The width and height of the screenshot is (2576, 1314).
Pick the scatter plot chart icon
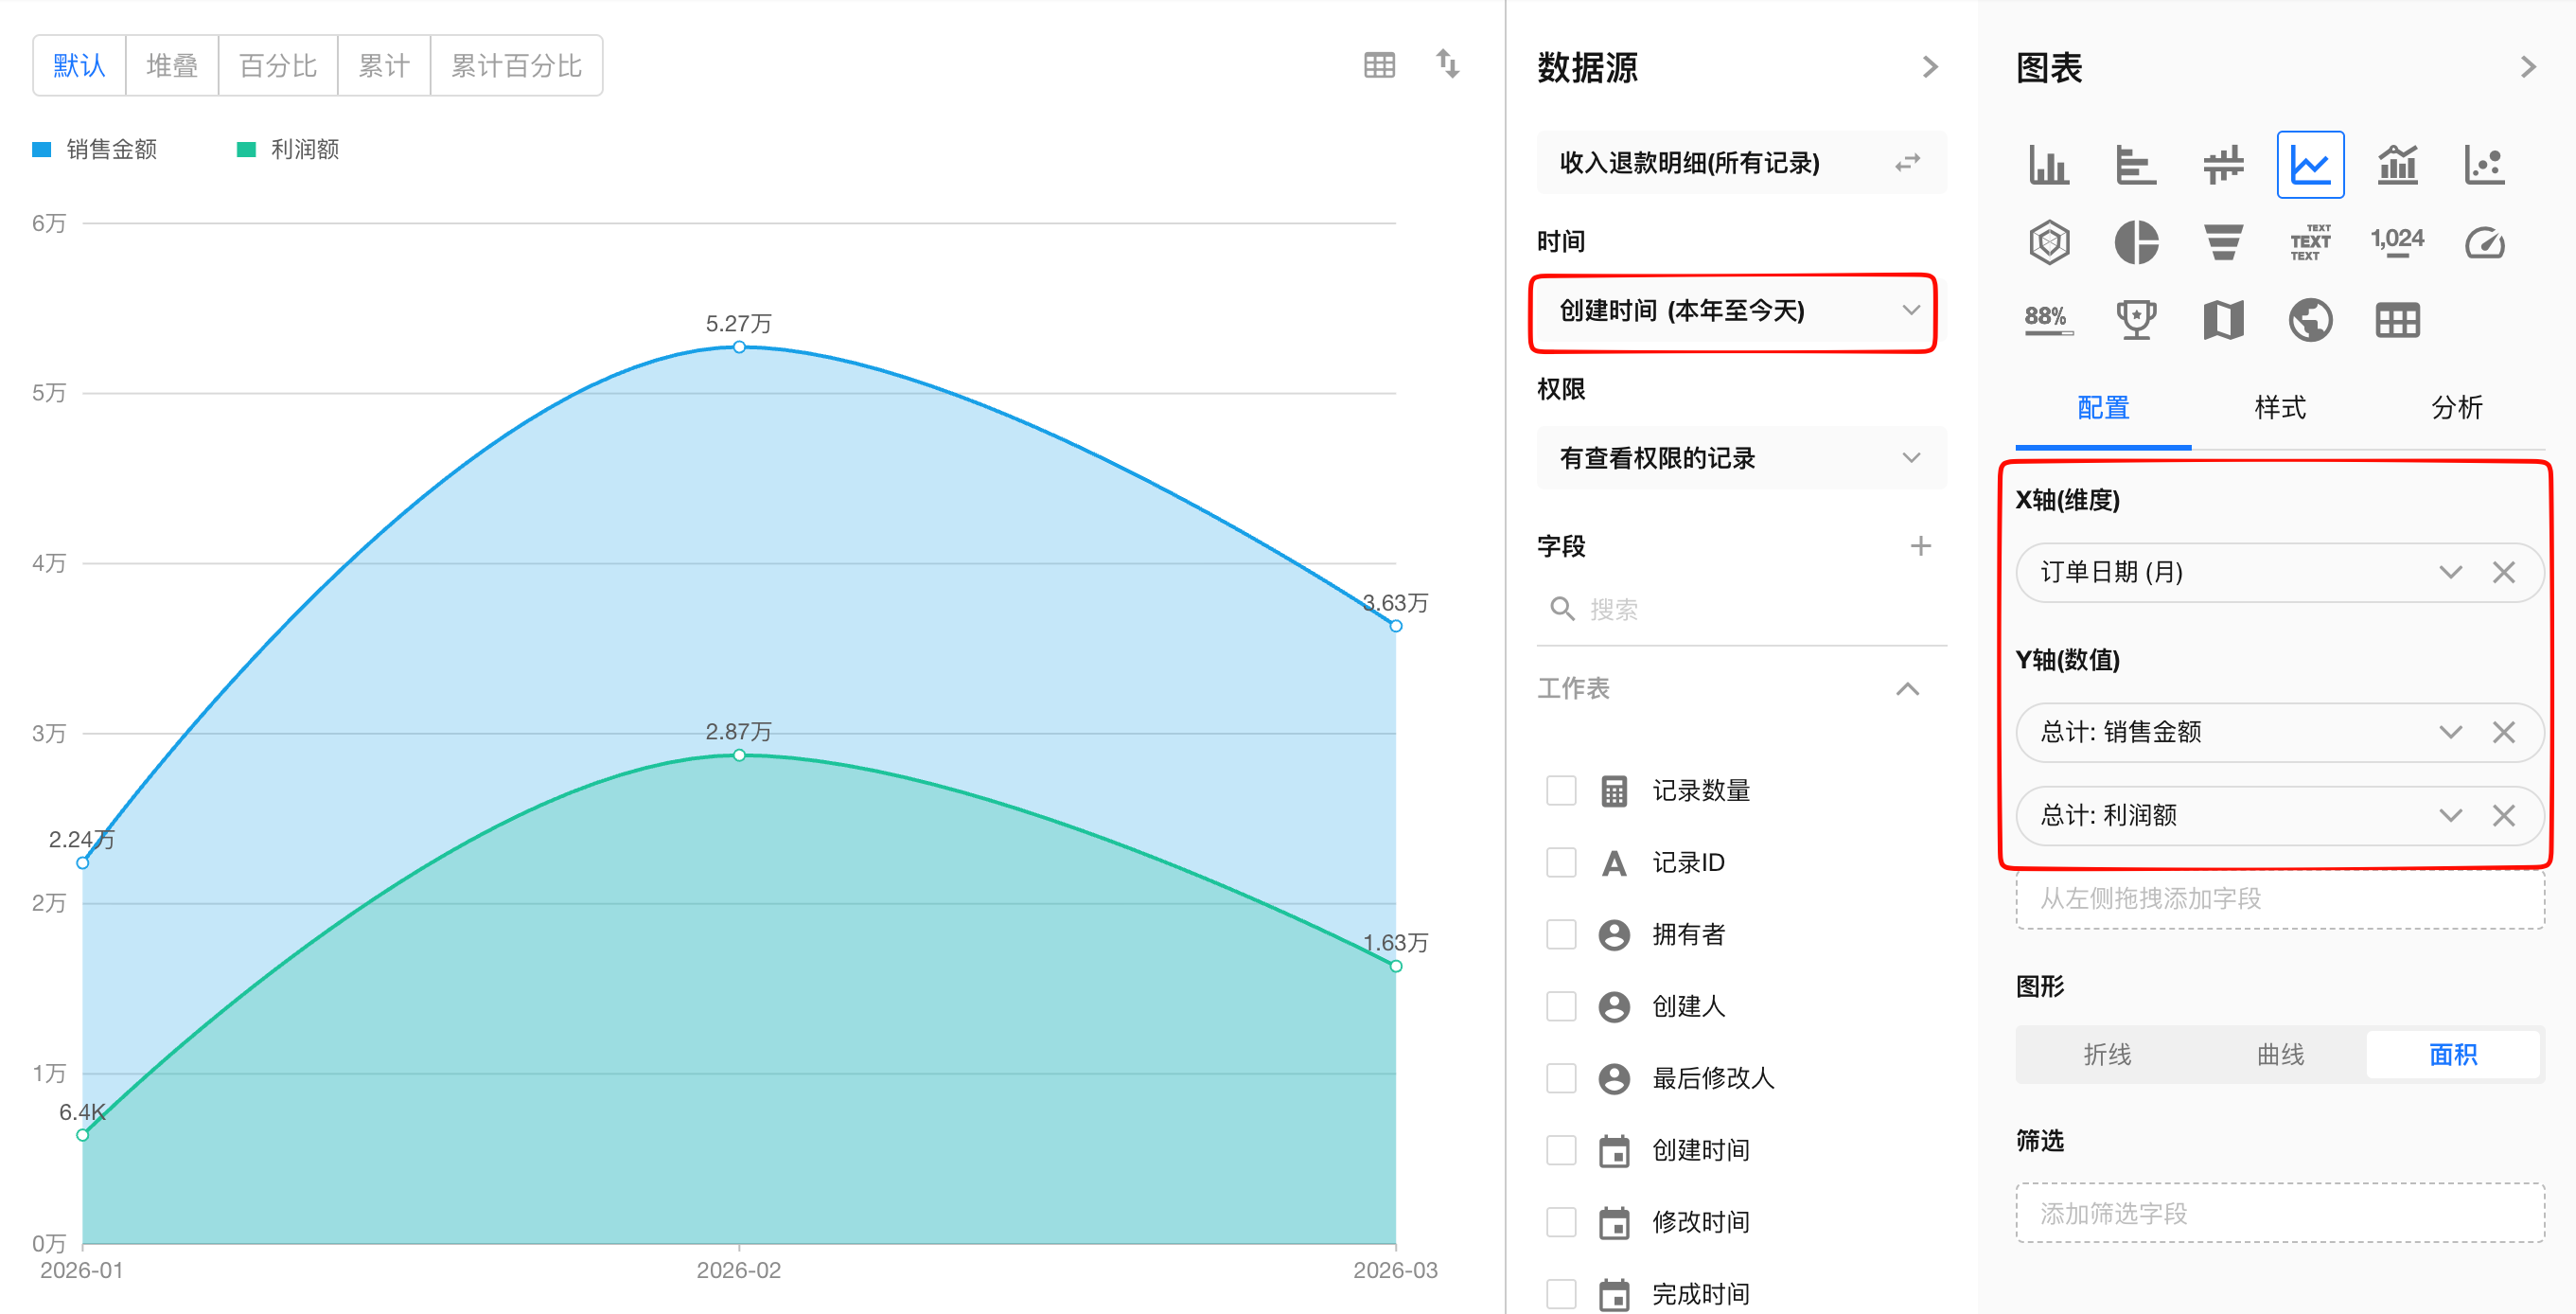[x=2484, y=165]
